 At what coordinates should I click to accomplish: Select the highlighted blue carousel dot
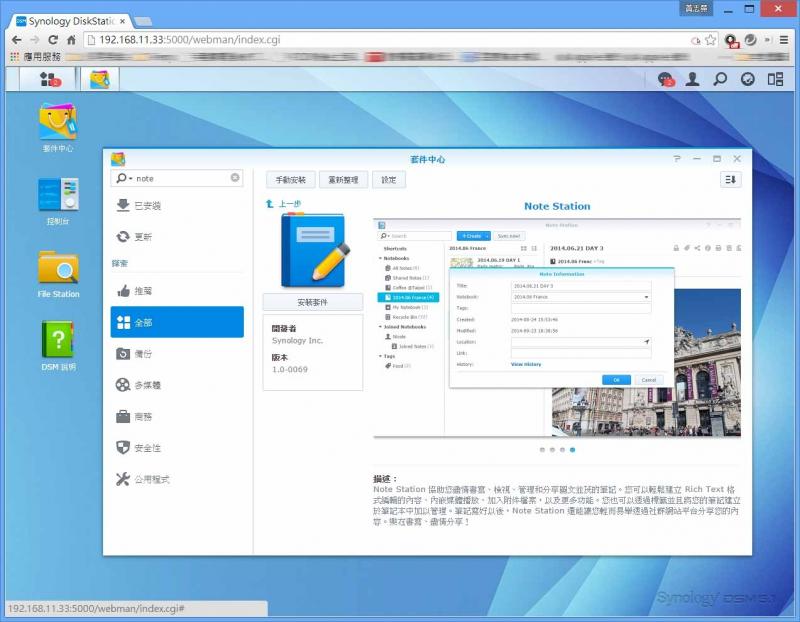[572, 450]
